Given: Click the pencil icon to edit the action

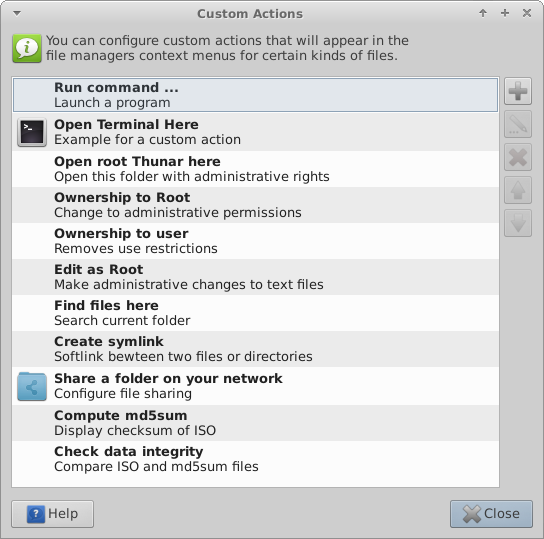Looking at the screenshot, I should tap(518, 124).
